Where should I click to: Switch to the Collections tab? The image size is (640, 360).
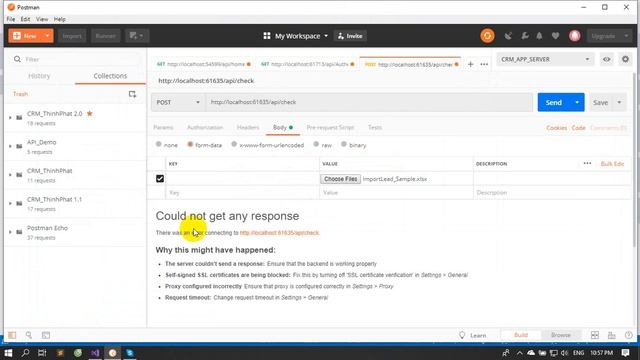[x=110, y=76]
